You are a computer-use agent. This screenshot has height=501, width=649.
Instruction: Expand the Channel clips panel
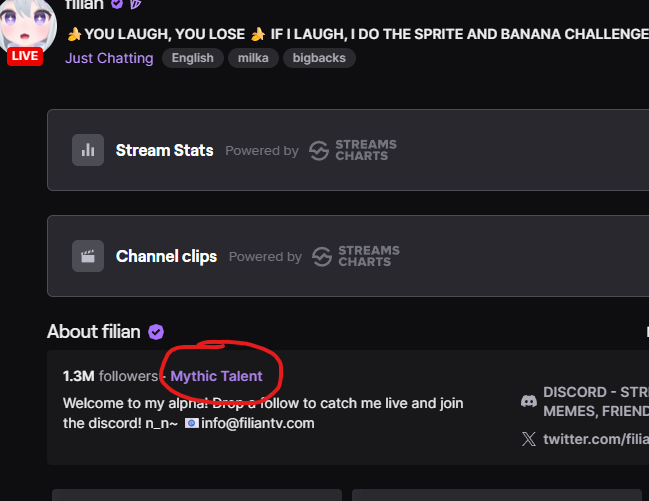click(x=348, y=256)
